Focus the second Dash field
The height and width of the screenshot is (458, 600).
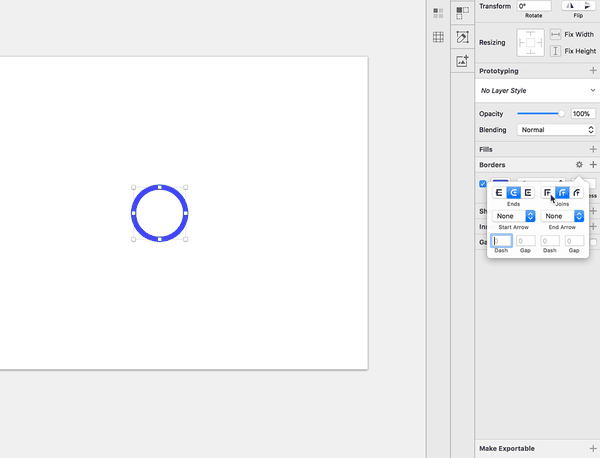pos(550,241)
